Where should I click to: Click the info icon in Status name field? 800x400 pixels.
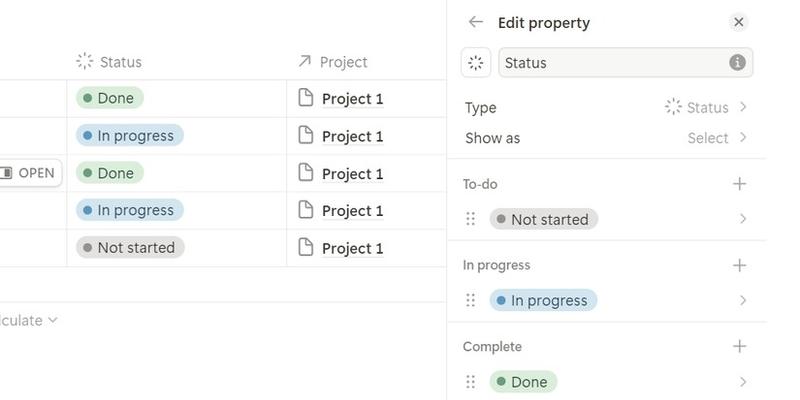pyautogui.click(x=737, y=62)
